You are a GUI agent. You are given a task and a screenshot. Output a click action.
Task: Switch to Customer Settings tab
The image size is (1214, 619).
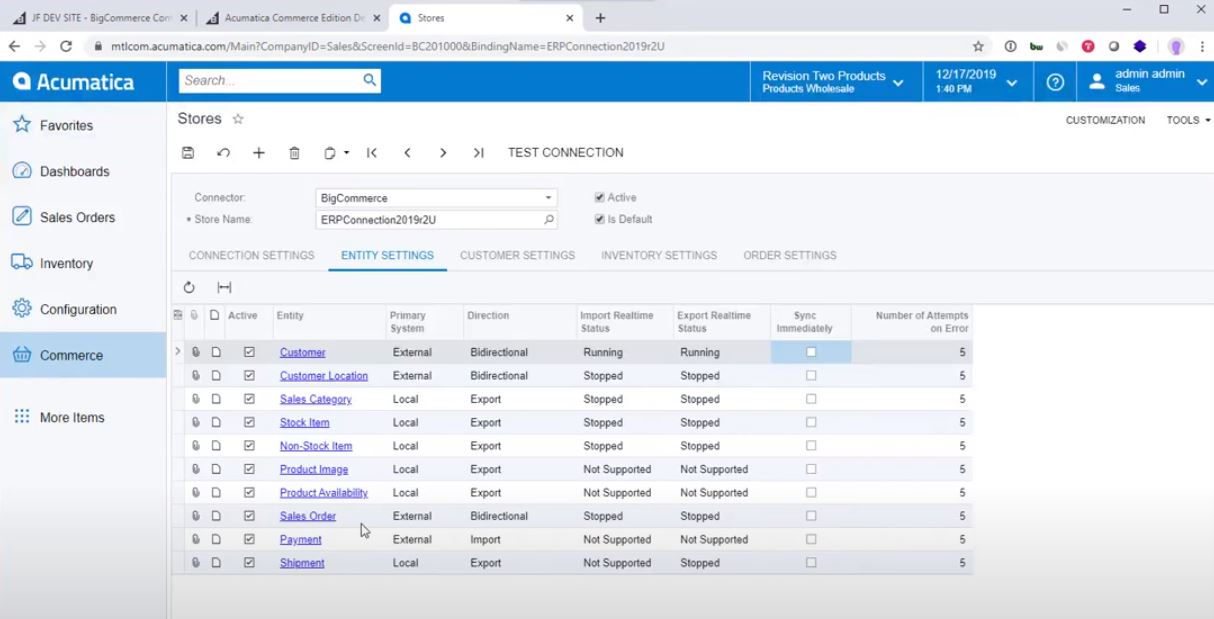pos(517,255)
